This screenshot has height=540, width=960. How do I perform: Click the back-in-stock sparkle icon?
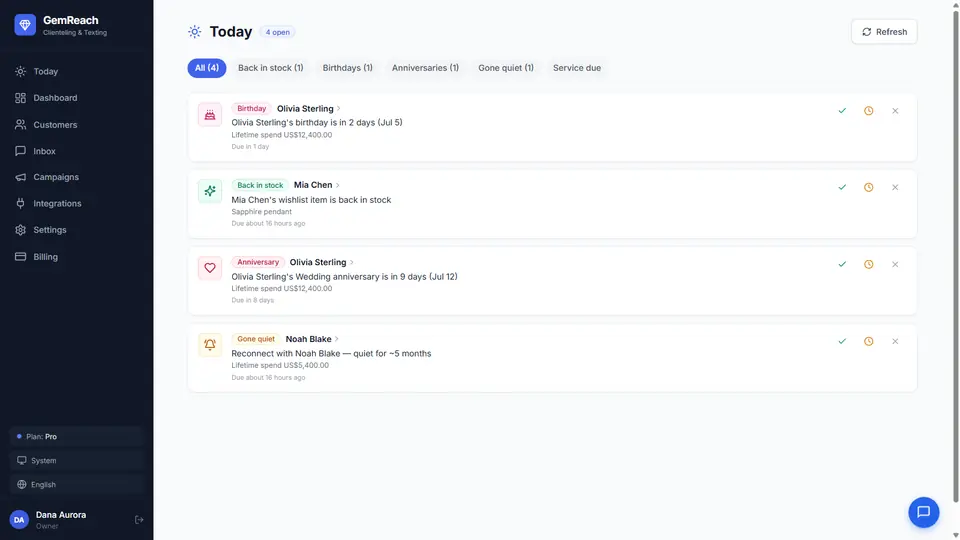pos(210,191)
